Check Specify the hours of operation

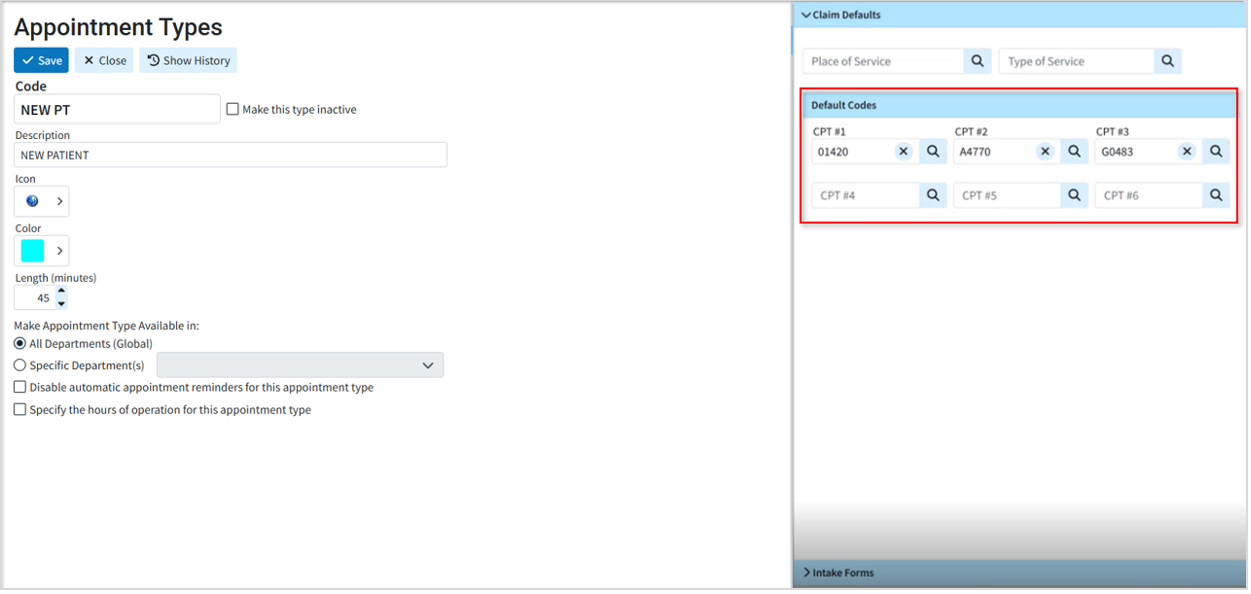point(20,409)
